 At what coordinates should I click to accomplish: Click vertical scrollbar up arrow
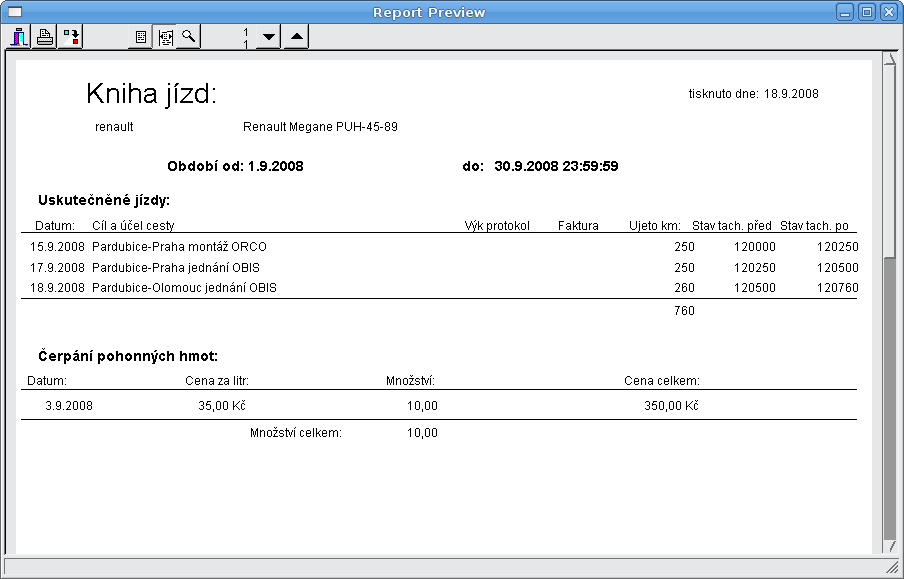coord(889,60)
